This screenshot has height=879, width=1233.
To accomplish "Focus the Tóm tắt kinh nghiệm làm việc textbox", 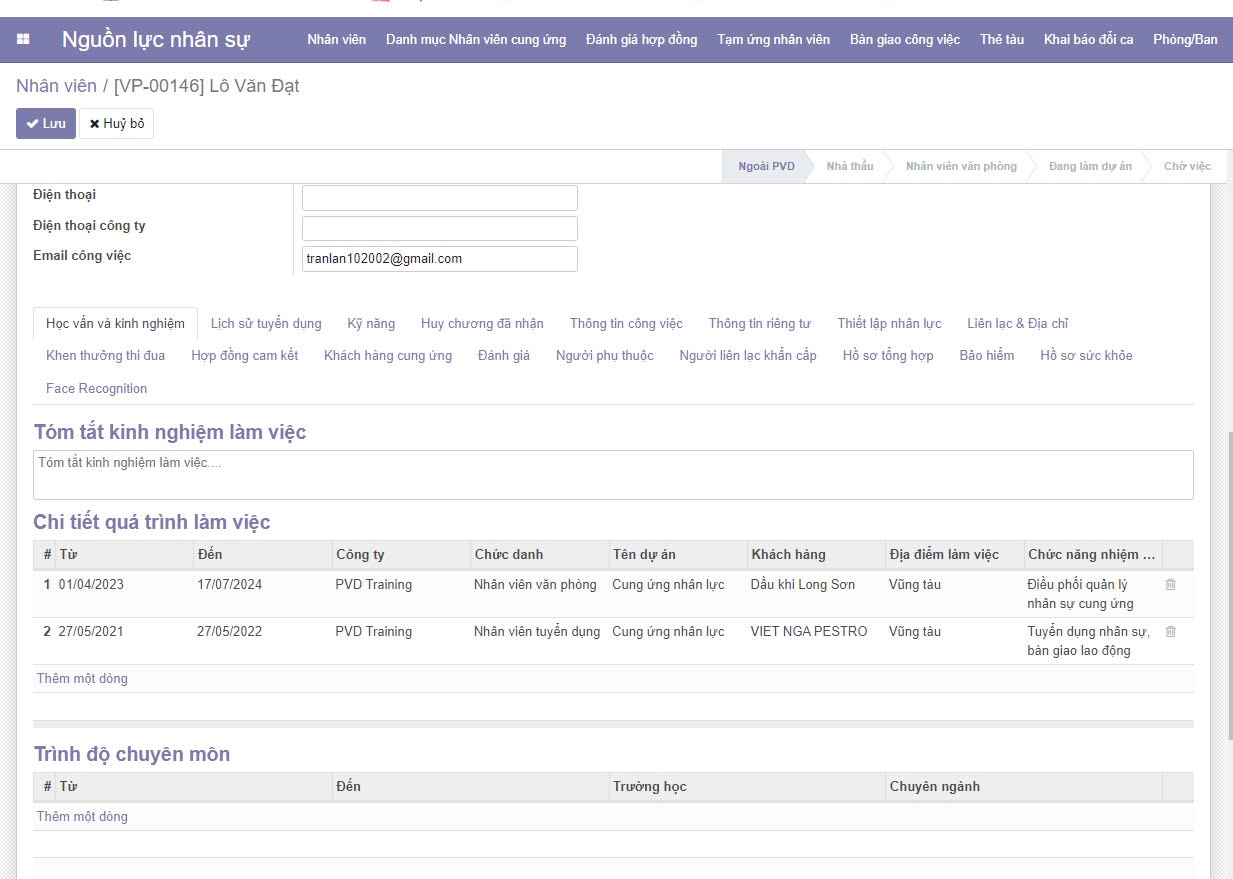I will 612,475.
